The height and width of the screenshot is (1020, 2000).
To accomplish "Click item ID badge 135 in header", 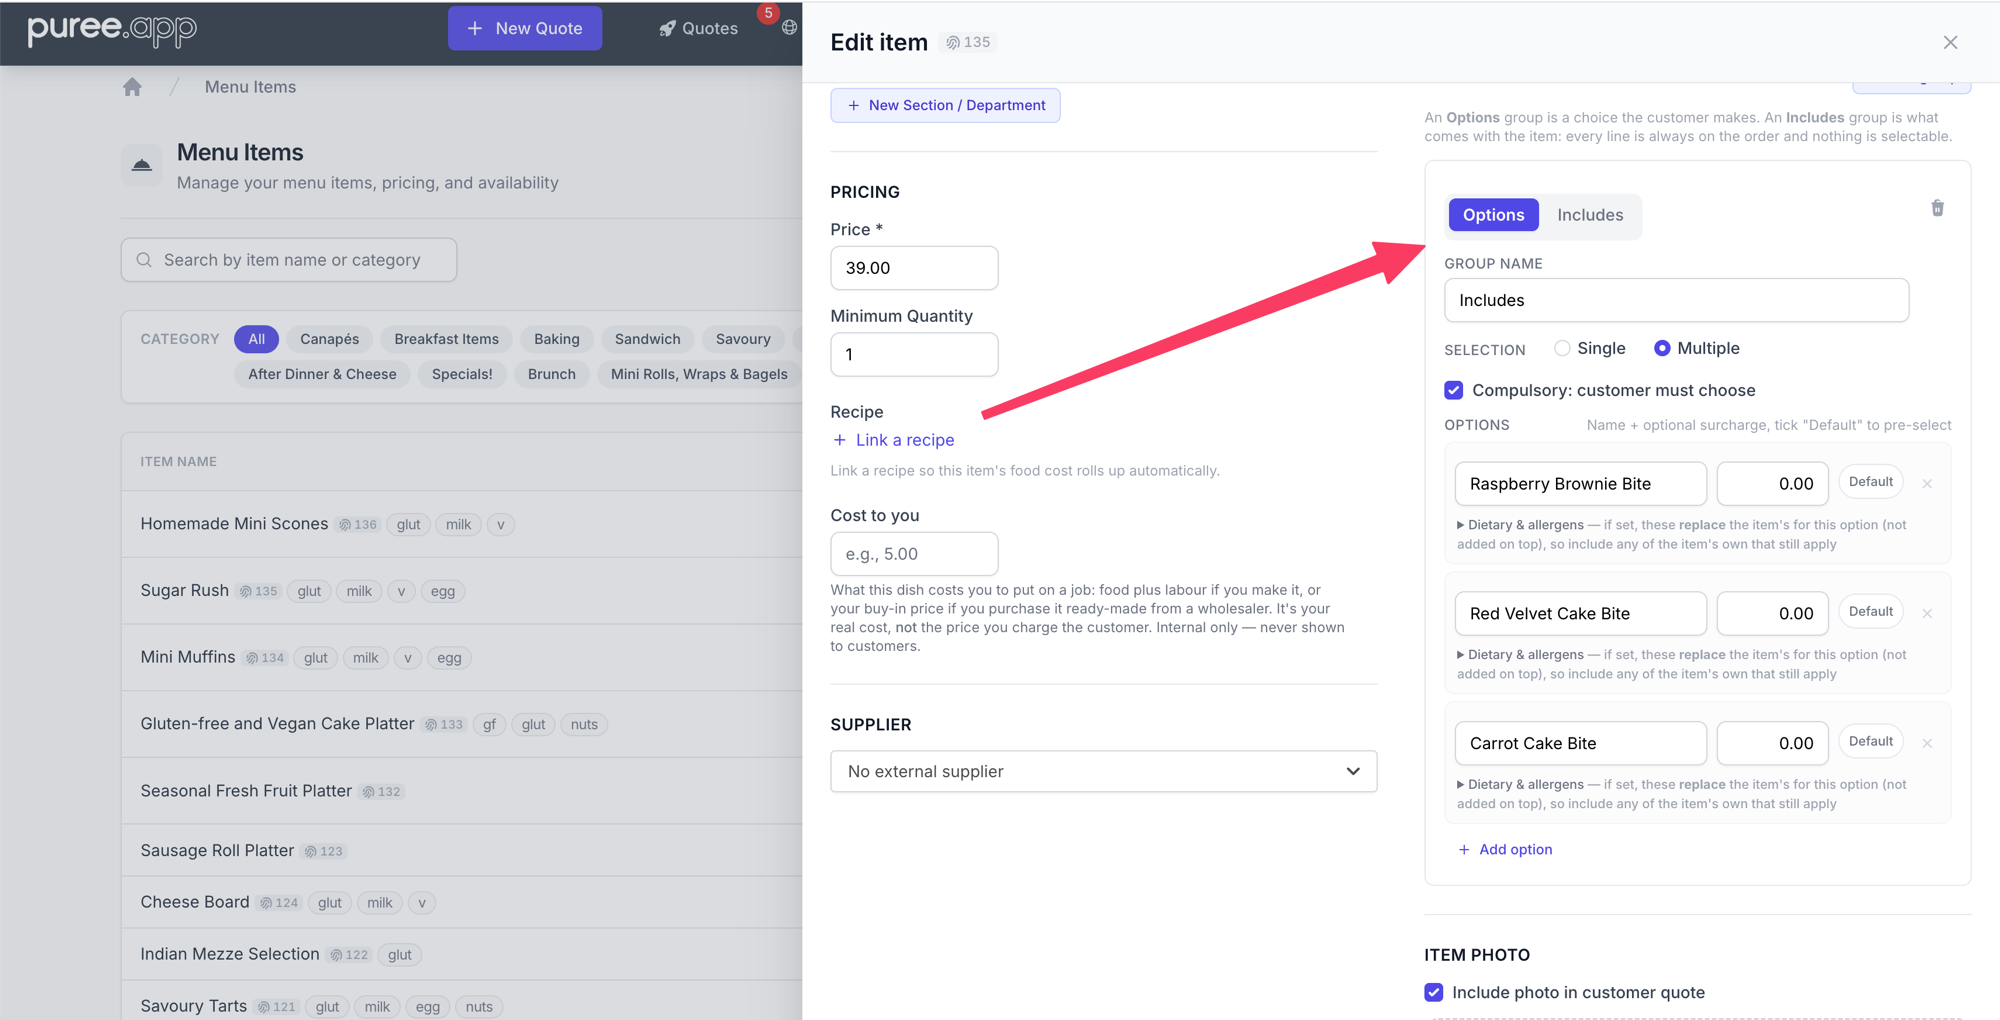I will point(968,42).
